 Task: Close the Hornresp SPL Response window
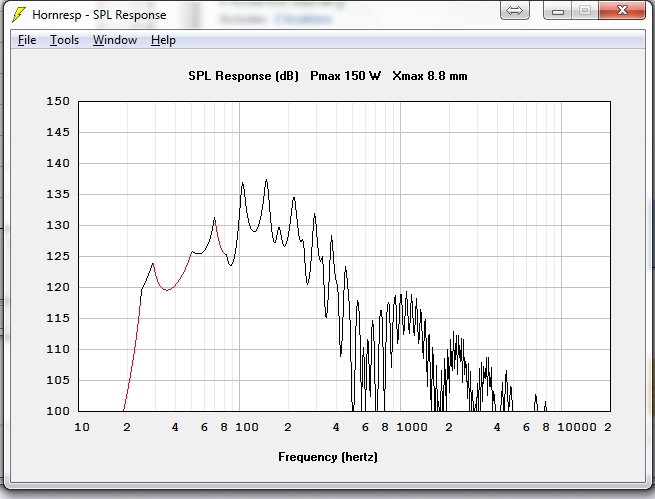point(622,10)
